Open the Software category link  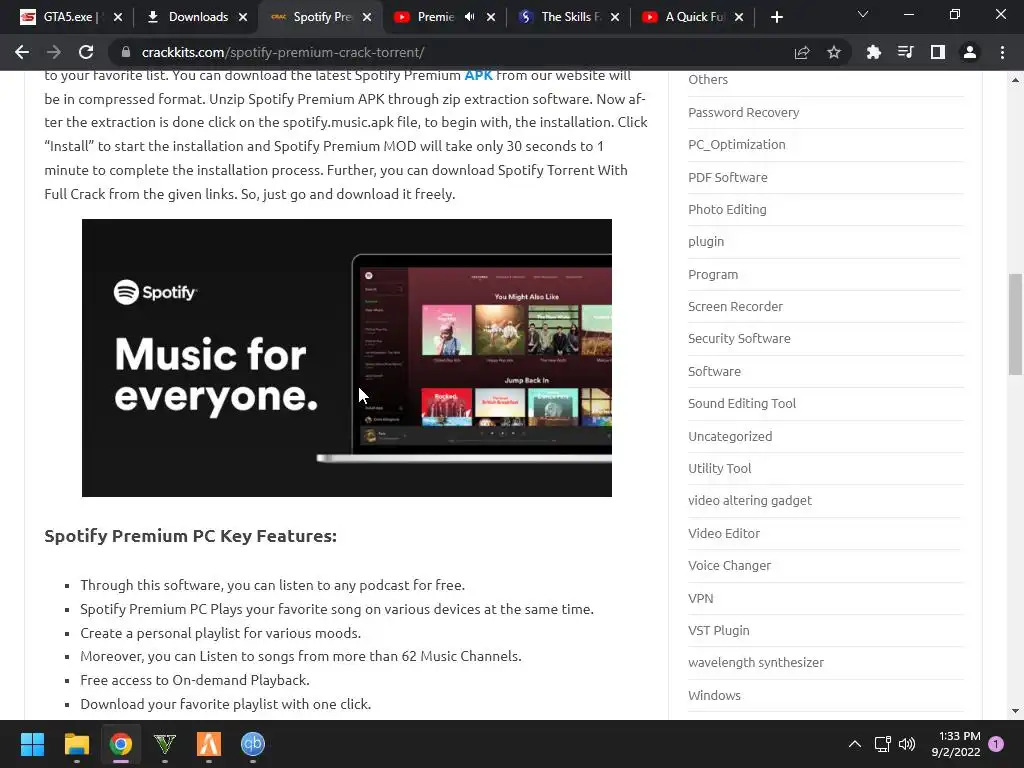tap(714, 371)
